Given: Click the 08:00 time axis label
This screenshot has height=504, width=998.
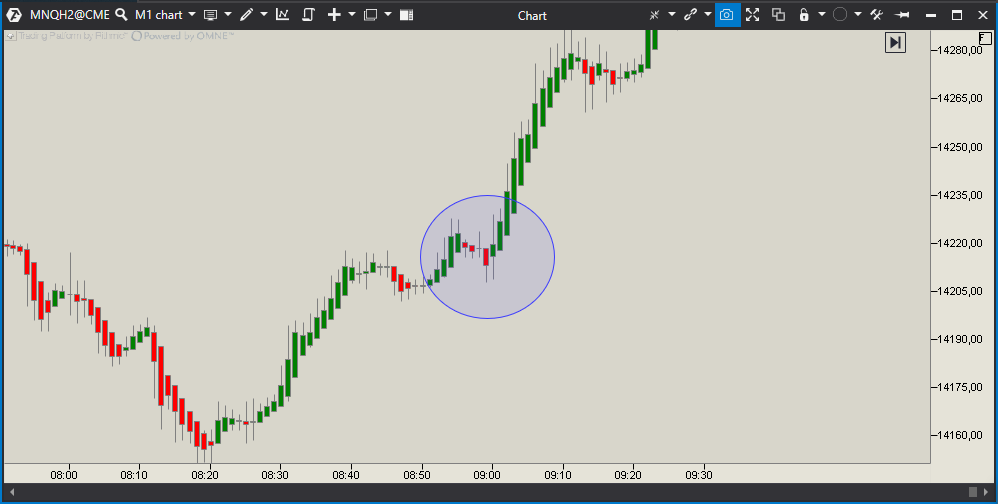Looking at the screenshot, I should [64, 475].
